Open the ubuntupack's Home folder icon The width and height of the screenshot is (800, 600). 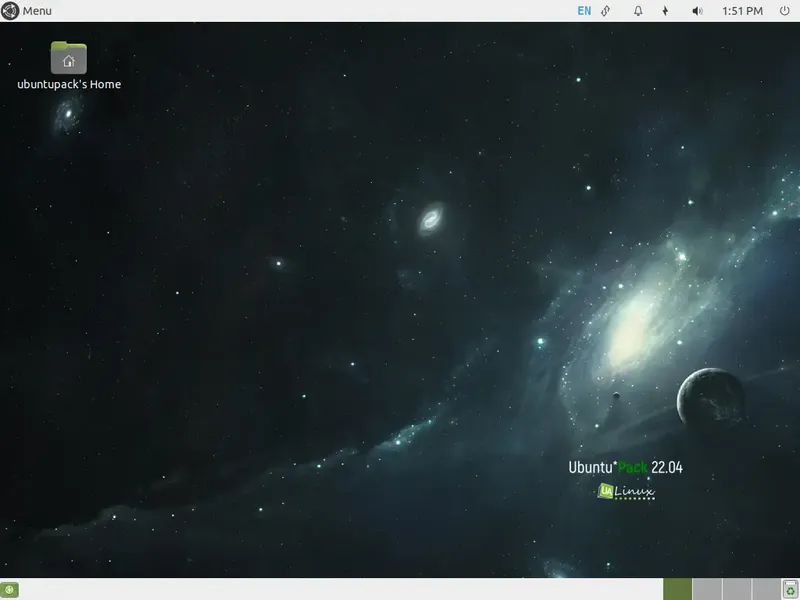pos(67,57)
